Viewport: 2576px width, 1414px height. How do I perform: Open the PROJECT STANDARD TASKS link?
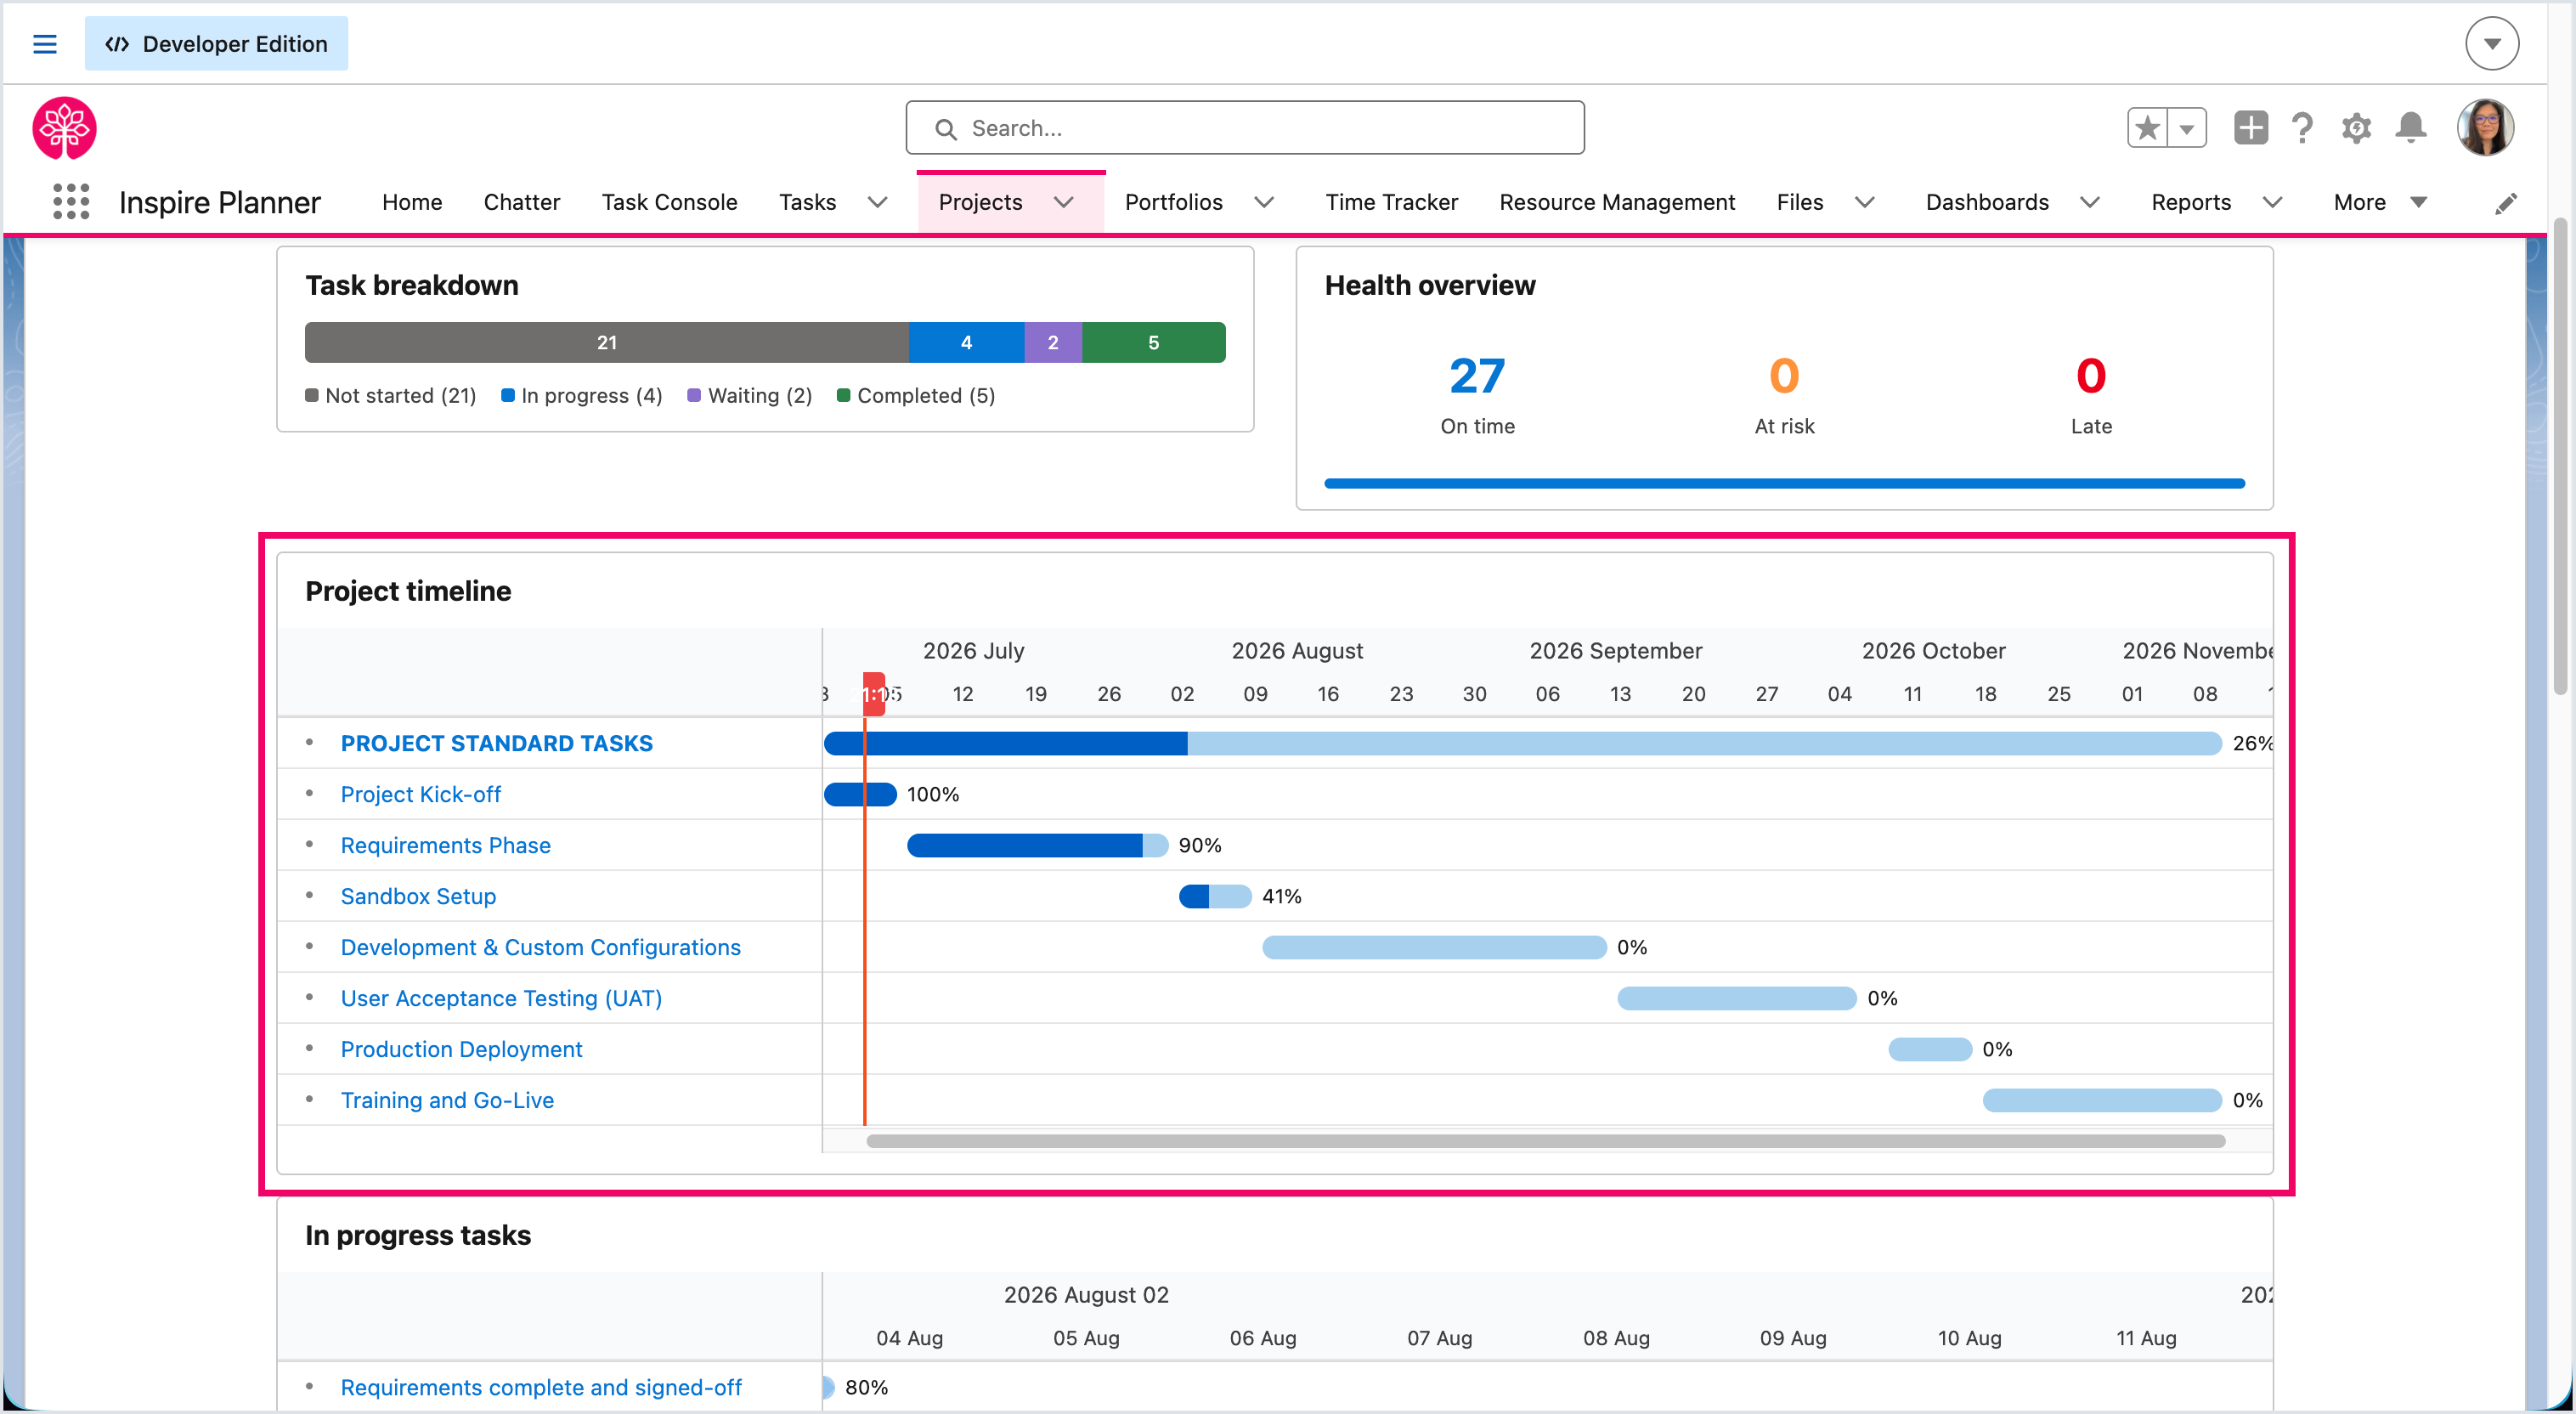click(497, 743)
